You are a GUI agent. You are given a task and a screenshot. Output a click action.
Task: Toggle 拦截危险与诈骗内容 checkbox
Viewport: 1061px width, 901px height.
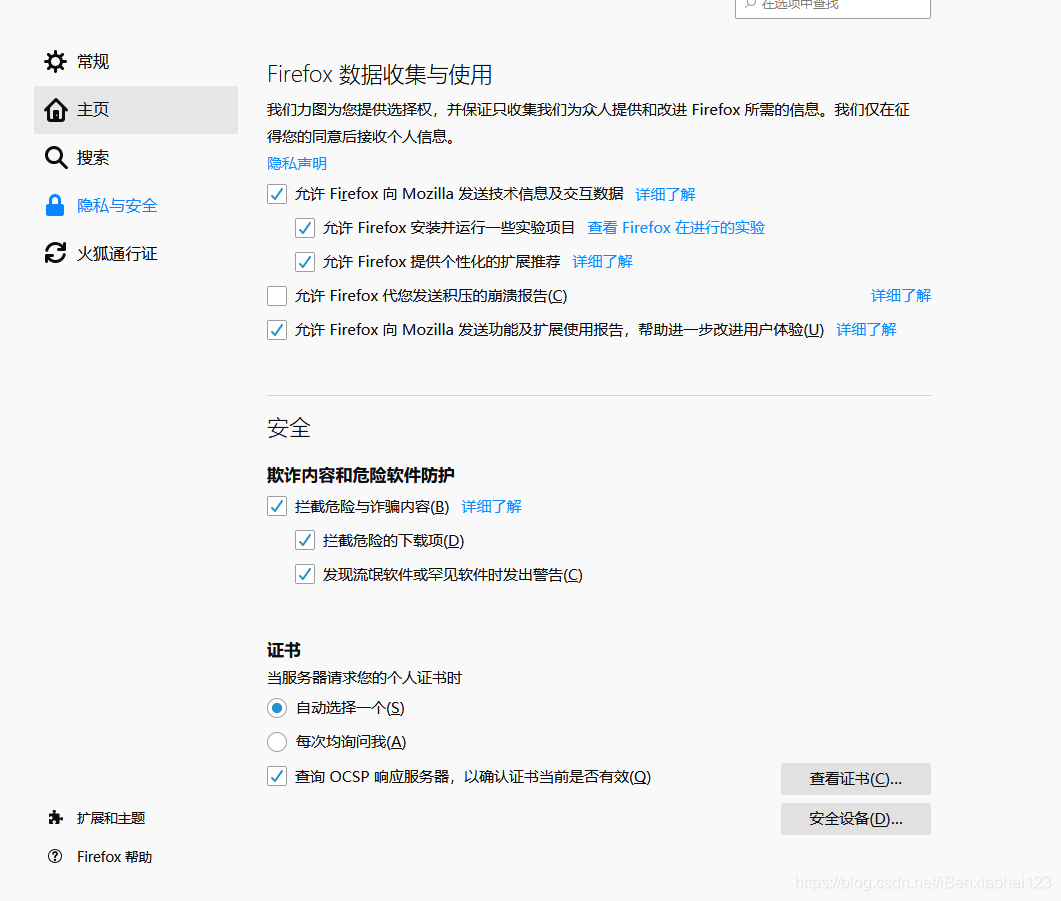pyautogui.click(x=277, y=506)
